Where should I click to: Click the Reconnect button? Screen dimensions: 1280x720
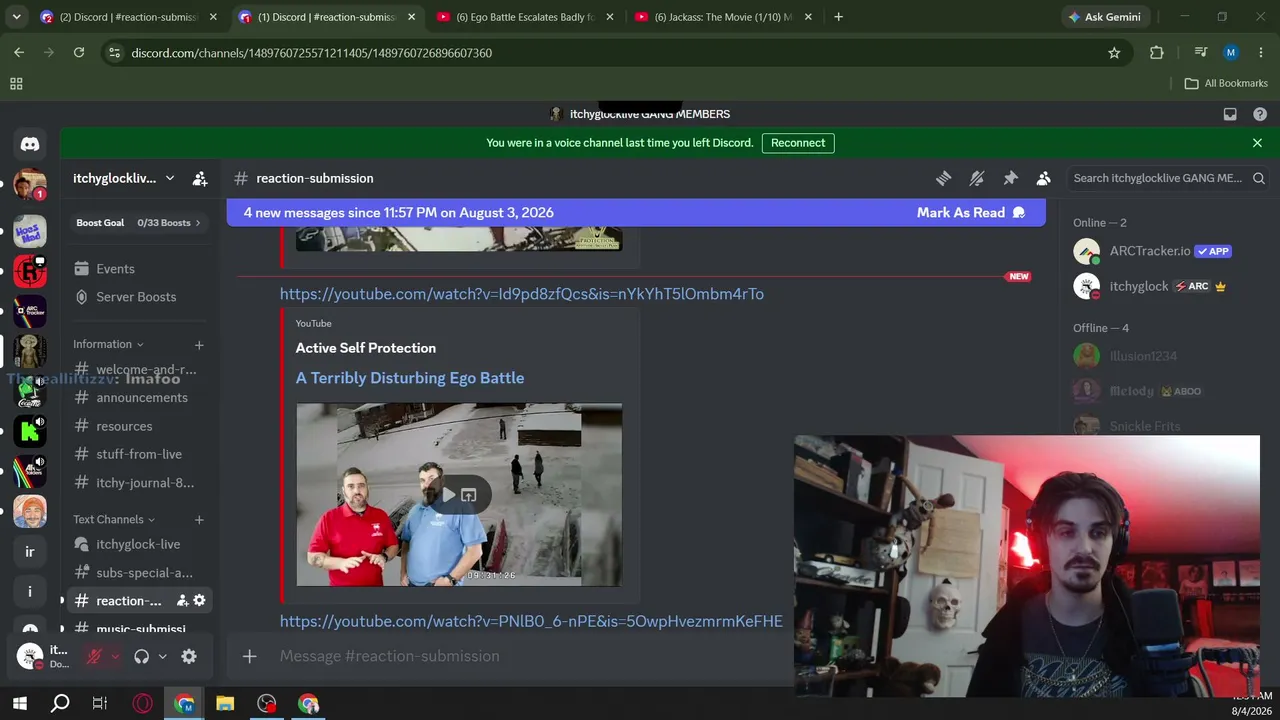click(798, 143)
